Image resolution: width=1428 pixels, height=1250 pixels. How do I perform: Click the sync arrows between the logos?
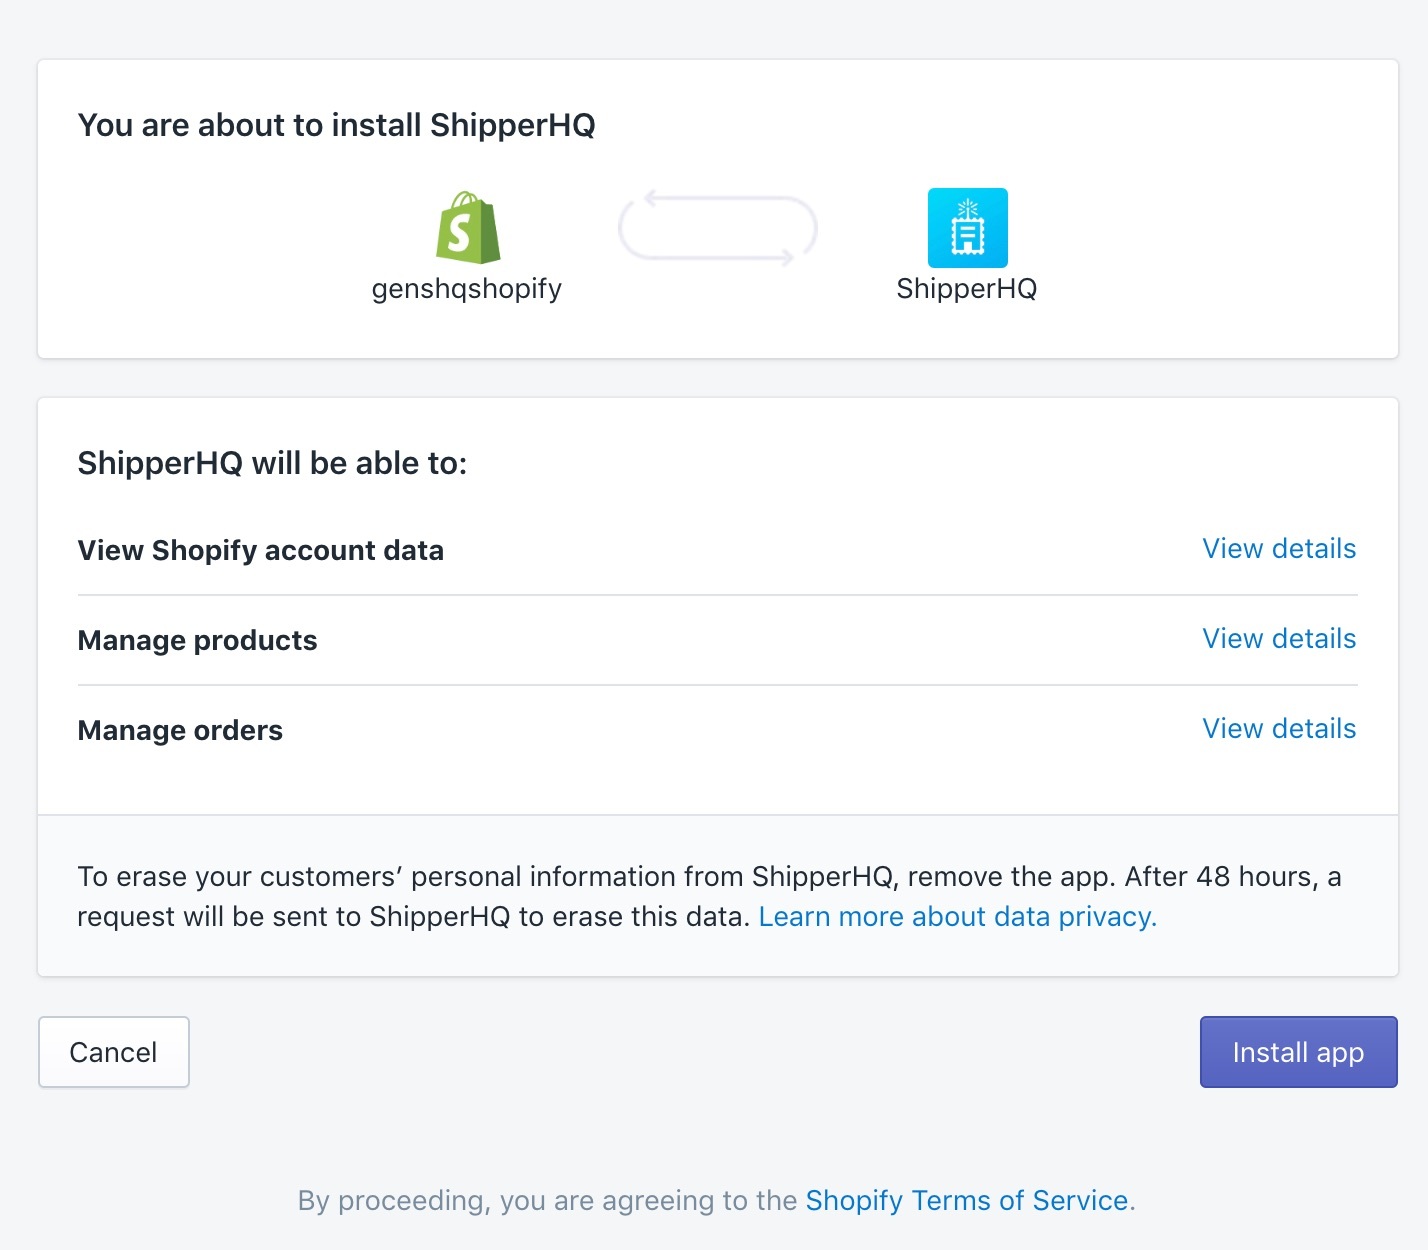coord(717,229)
